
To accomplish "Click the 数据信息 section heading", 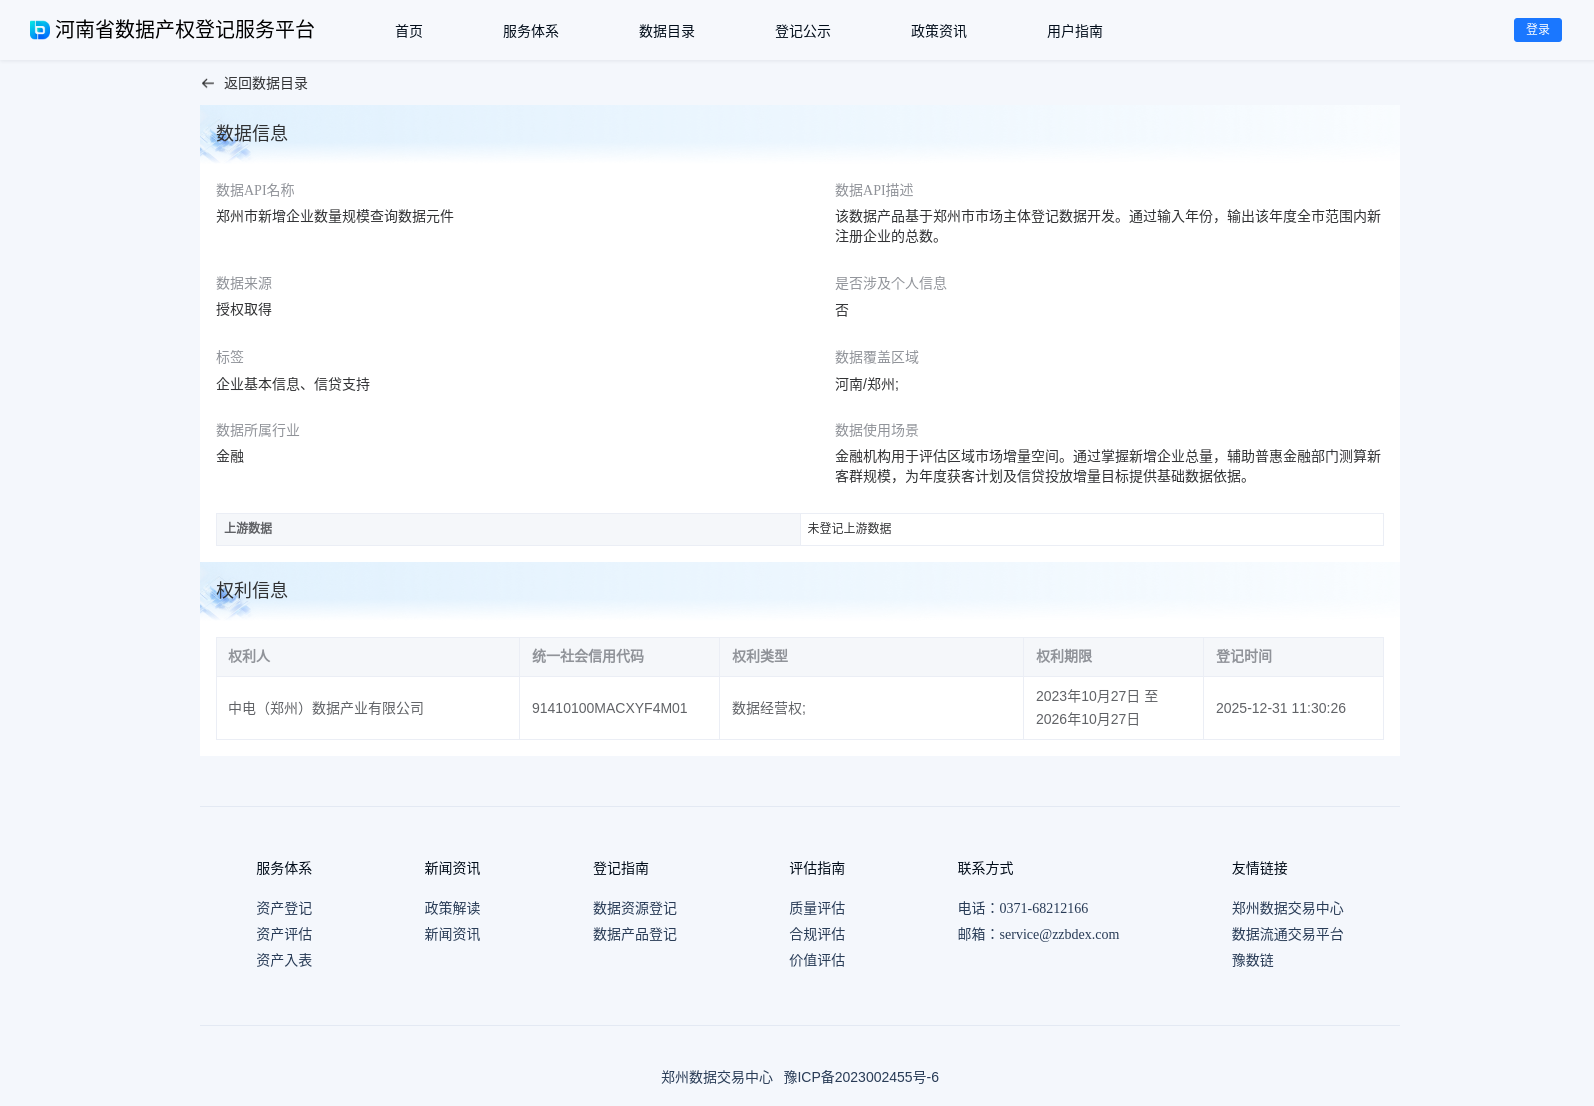I will point(252,133).
